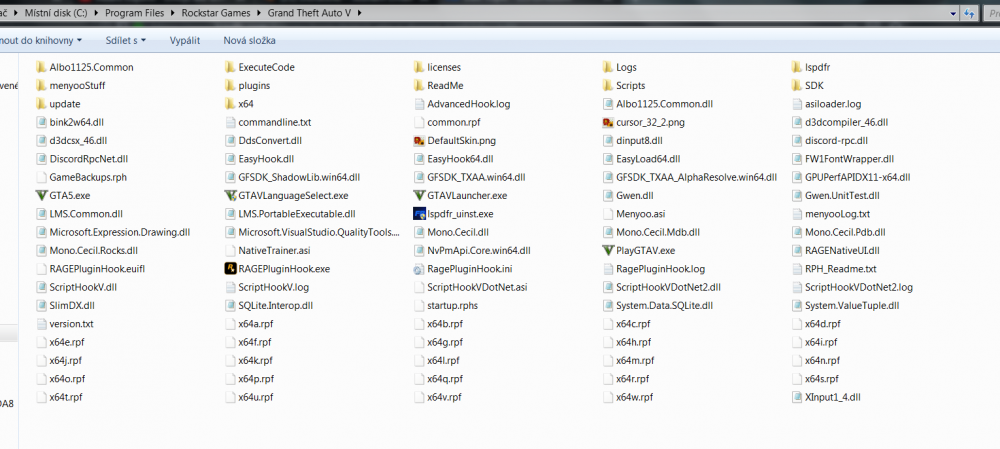Select the lspdfr folder icon

[797, 67]
